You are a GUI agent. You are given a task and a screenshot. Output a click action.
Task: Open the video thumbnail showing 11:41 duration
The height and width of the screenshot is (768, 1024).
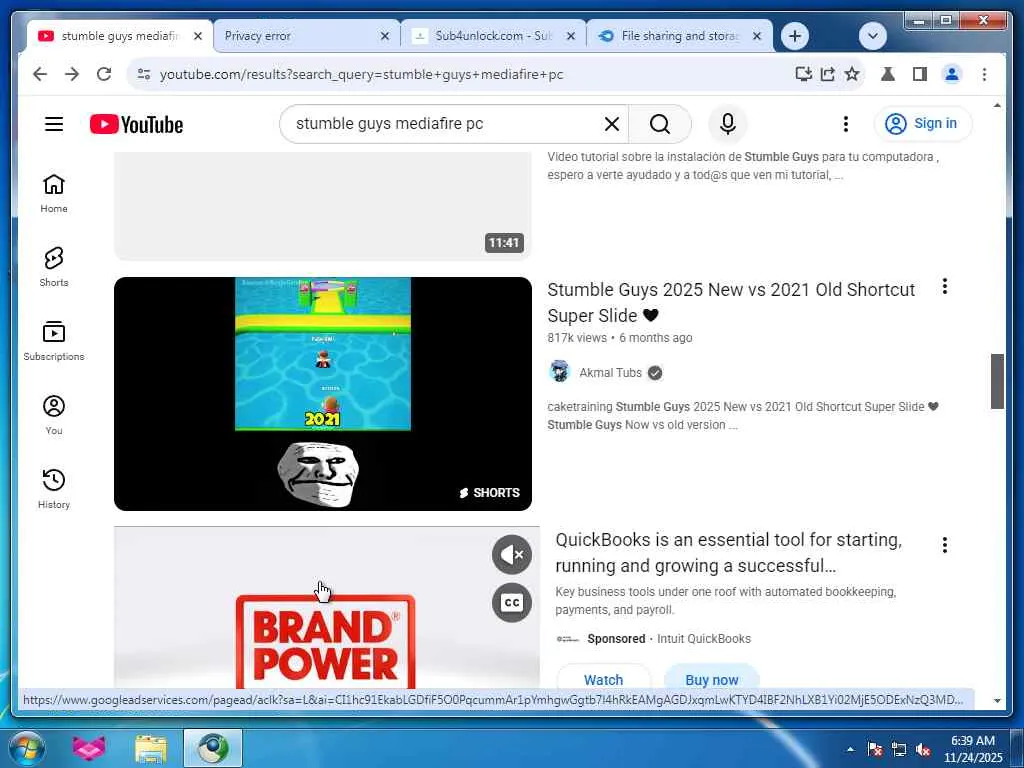pyautogui.click(x=323, y=206)
